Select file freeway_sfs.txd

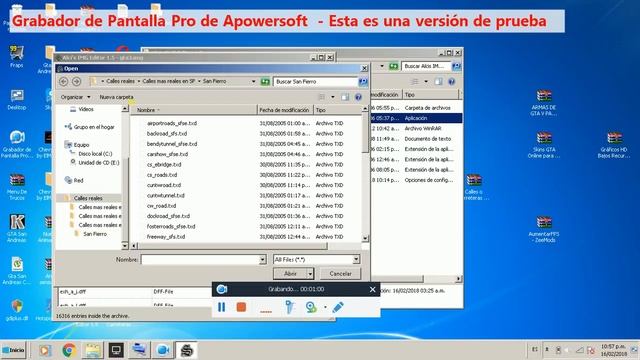click(166, 237)
